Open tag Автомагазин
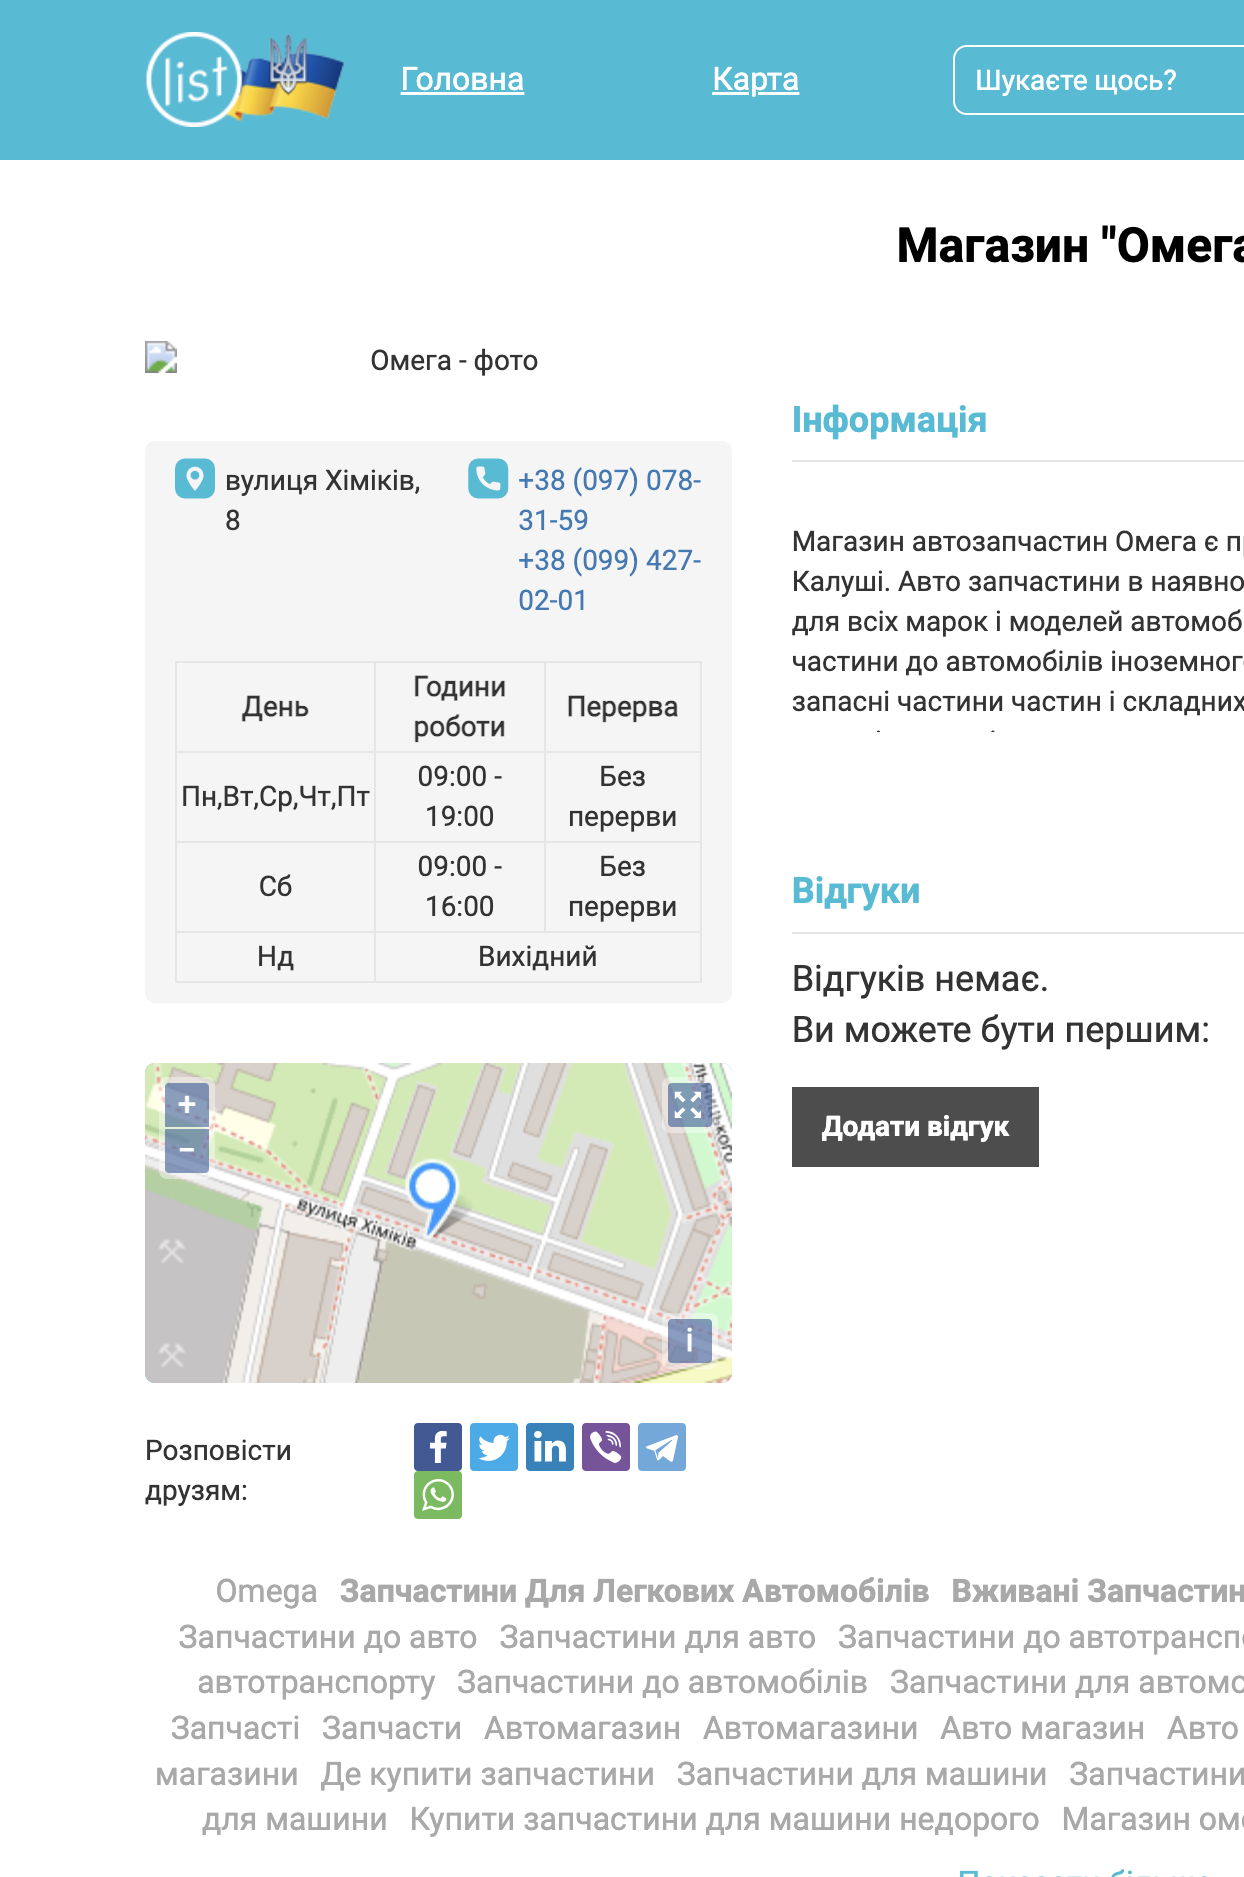 (582, 1728)
